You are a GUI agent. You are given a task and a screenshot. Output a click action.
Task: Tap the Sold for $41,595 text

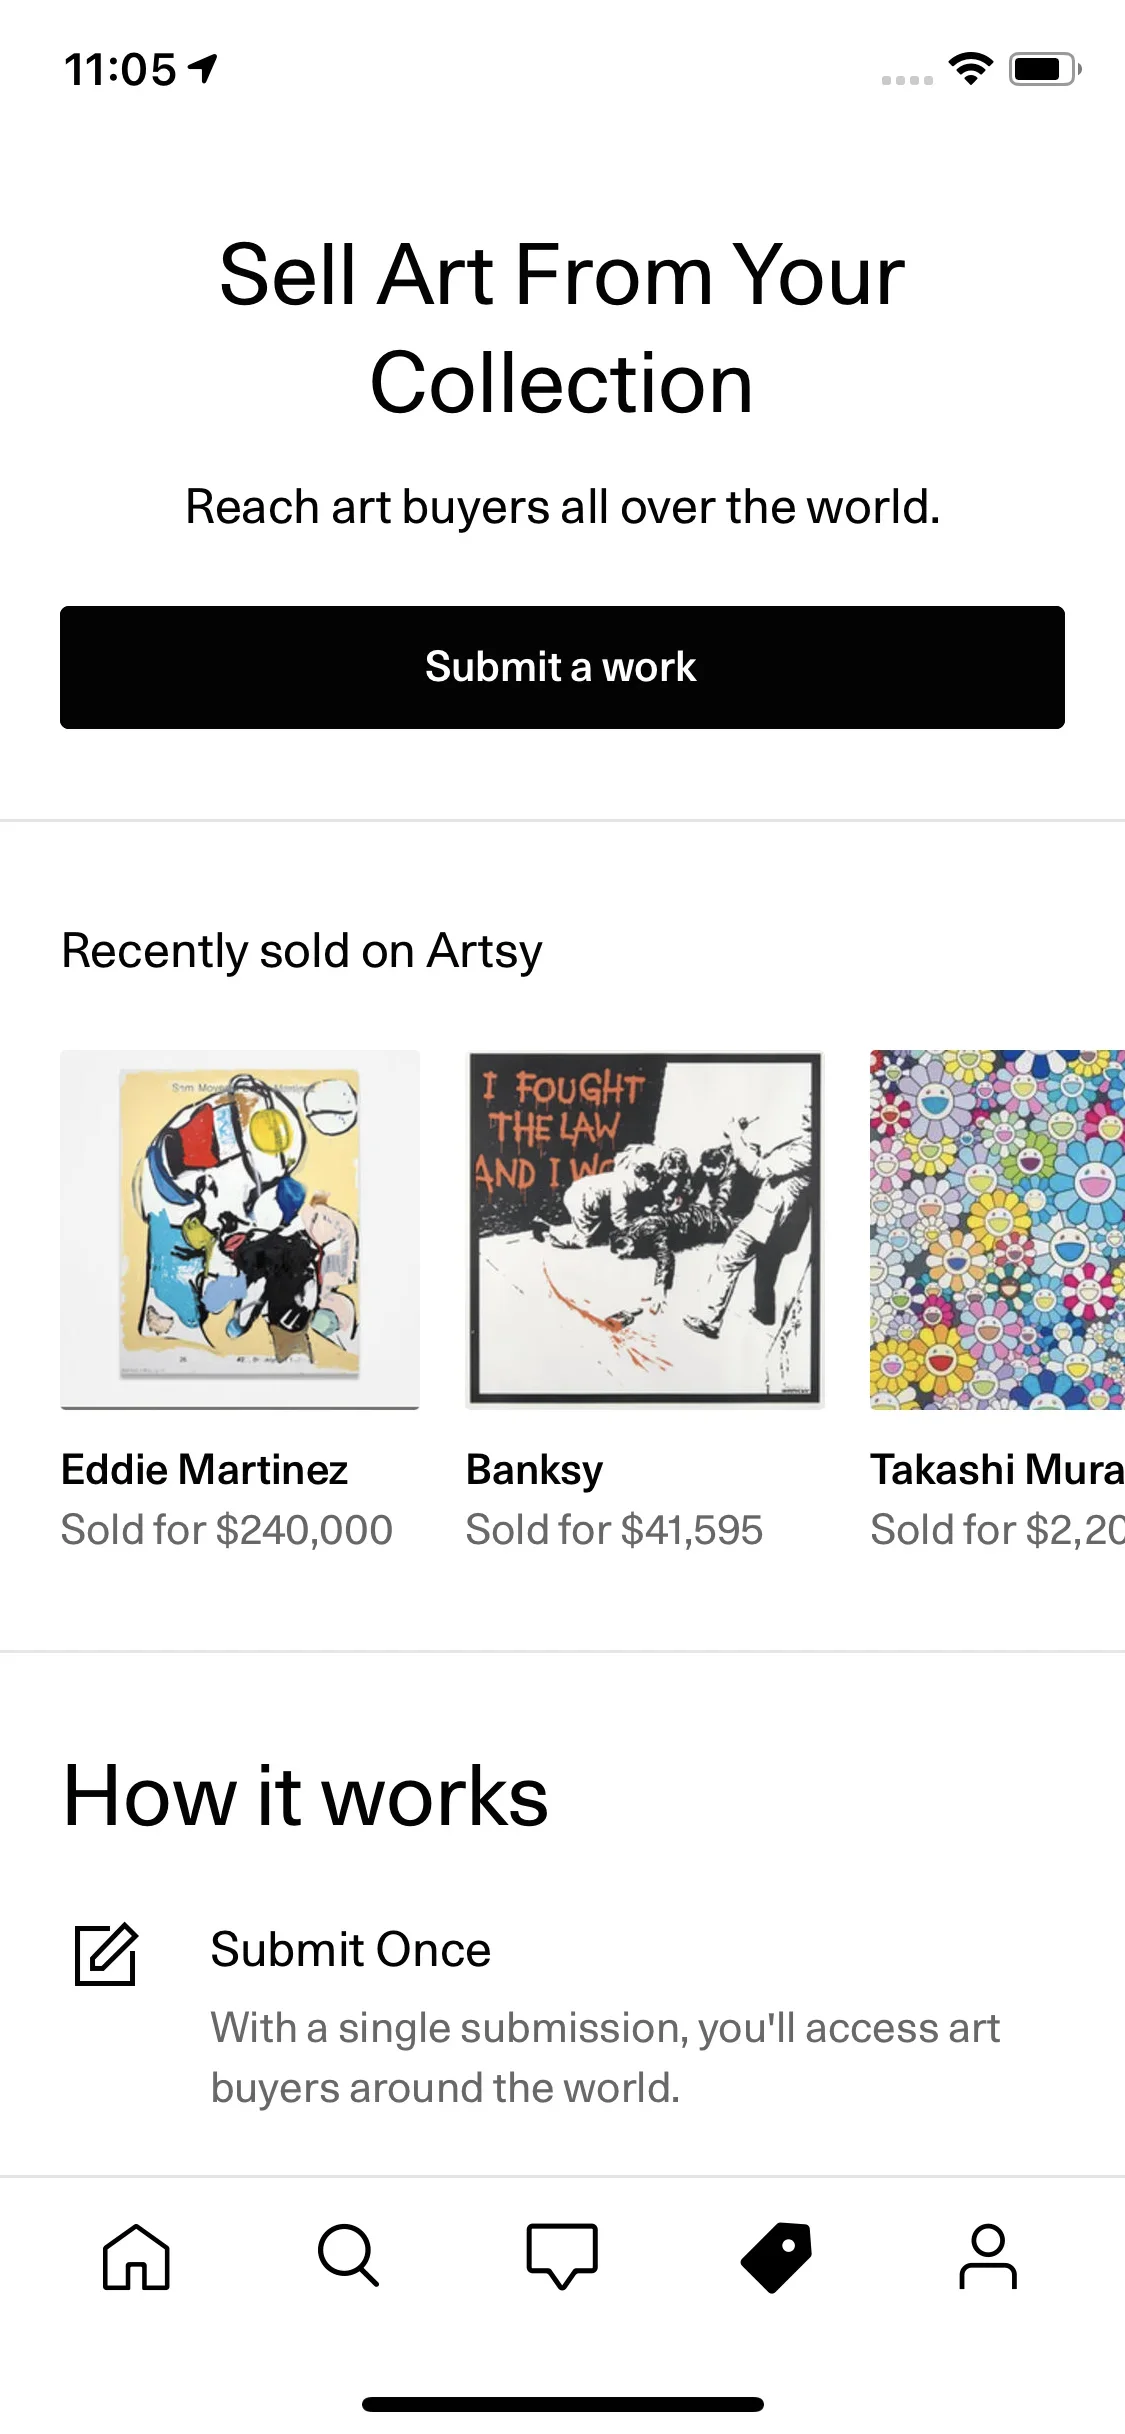(614, 1530)
